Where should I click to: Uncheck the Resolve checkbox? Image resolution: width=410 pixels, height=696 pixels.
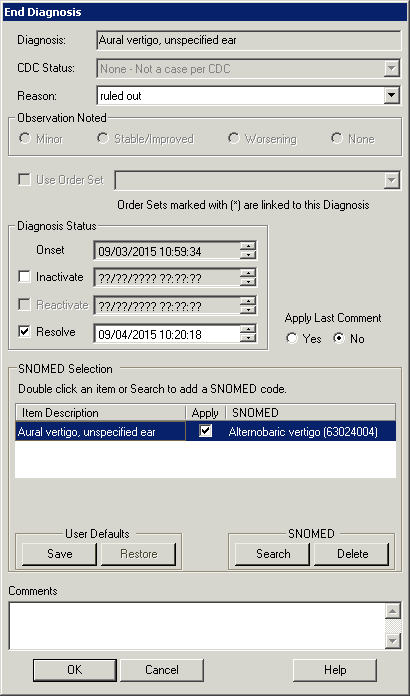[x=24, y=332]
